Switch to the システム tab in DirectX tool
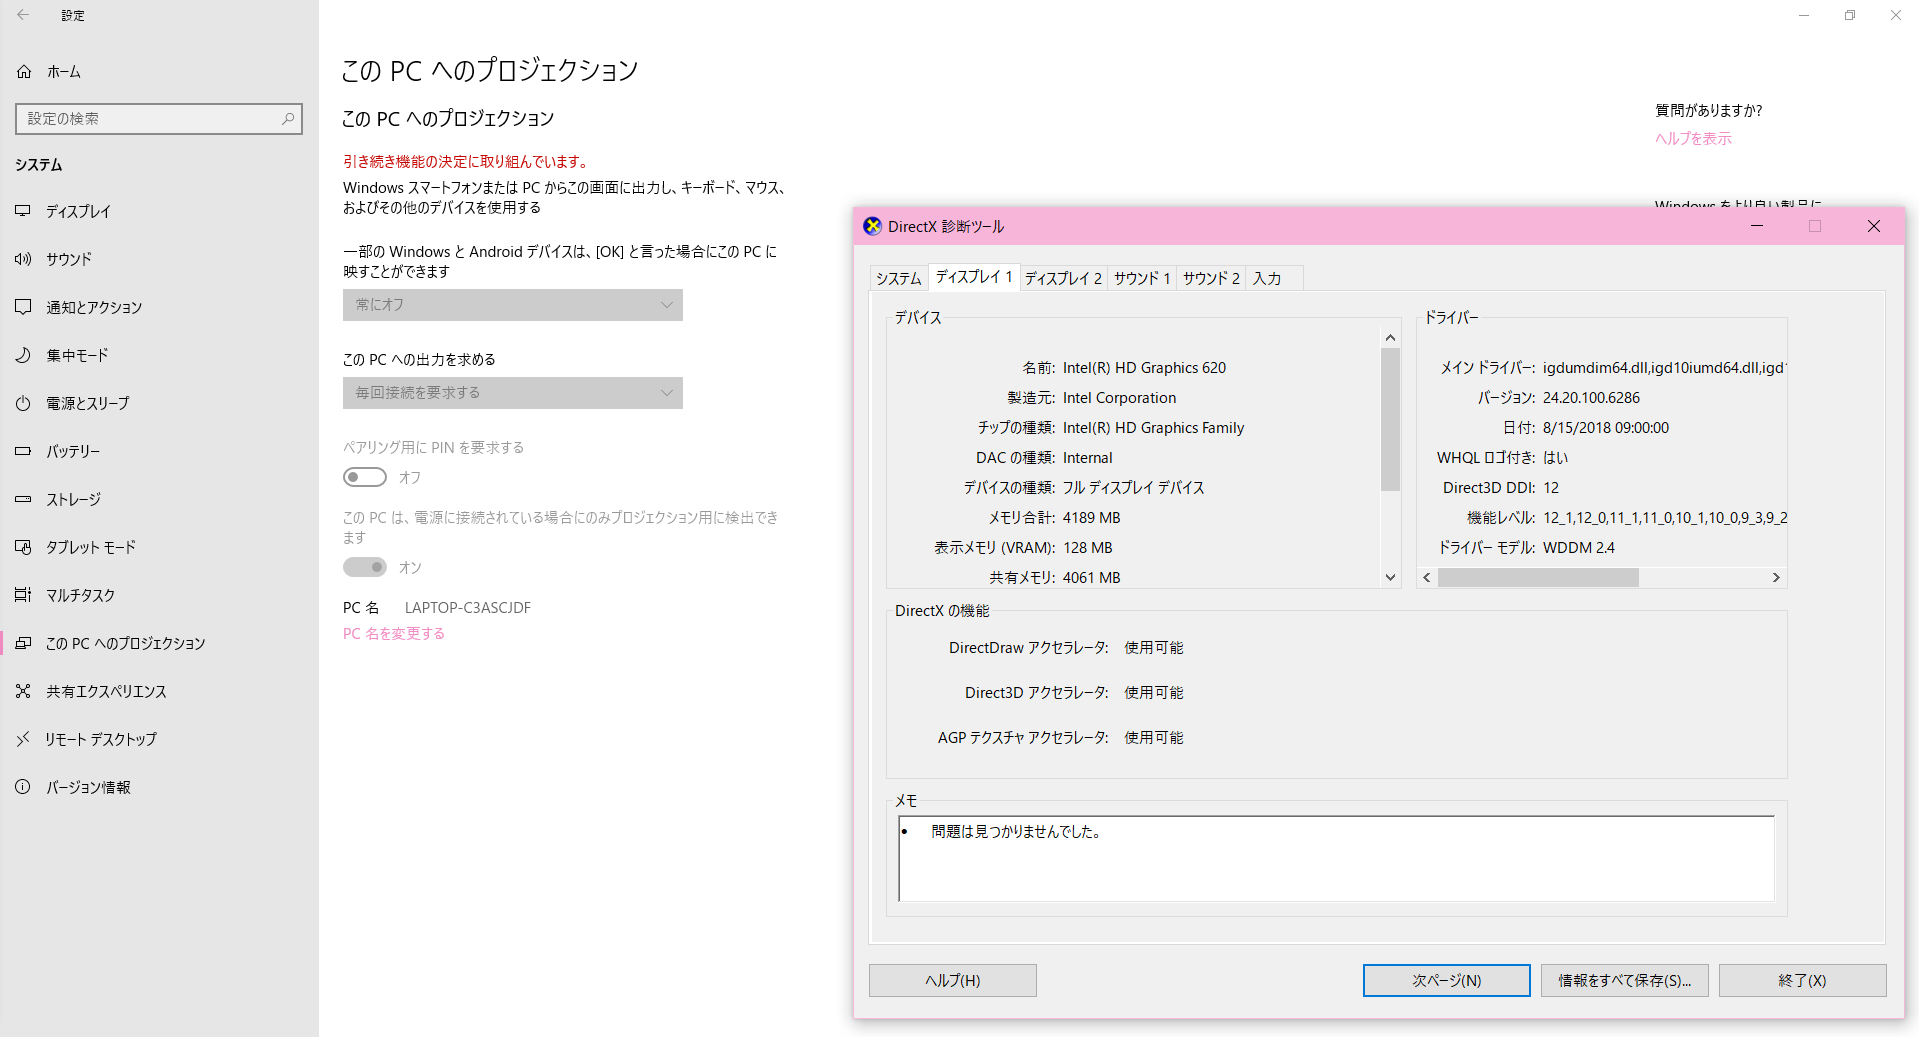 [899, 279]
